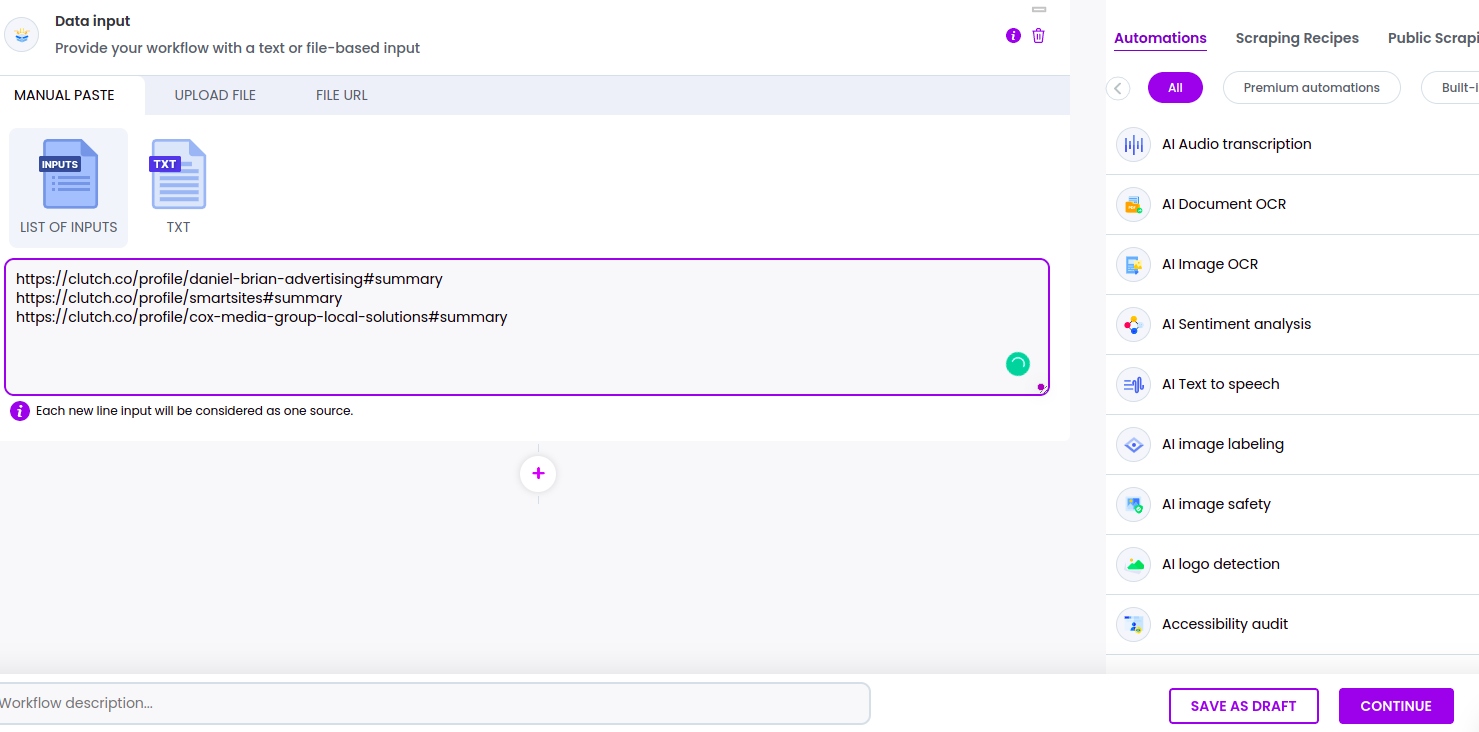The width and height of the screenshot is (1479, 732).
Task: Click the cox-media-group-local-solutions URL line
Action: pyautogui.click(x=262, y=317)
